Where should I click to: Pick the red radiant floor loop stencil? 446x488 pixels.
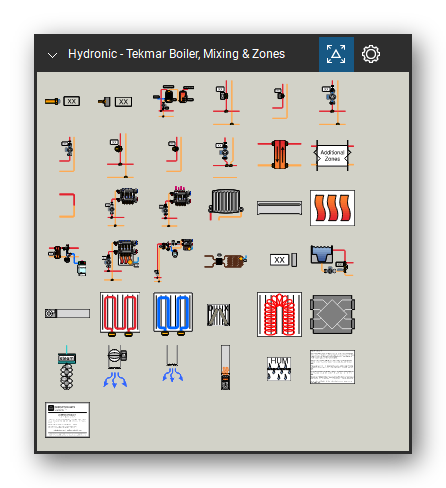click(x=120, y=313)
